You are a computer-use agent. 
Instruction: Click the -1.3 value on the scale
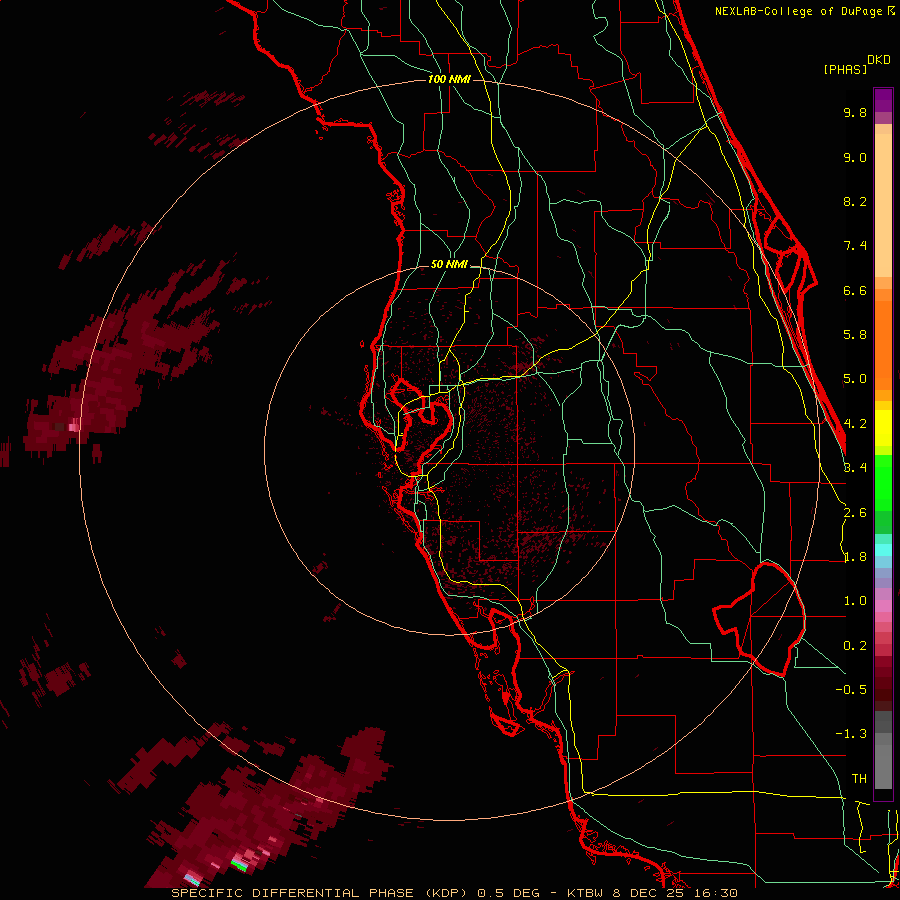coord(851,734)
